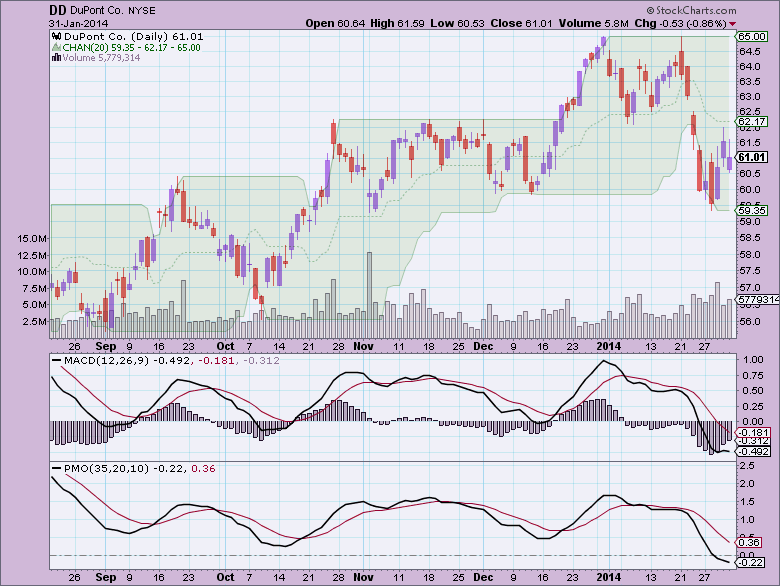780x586 pixels.
Task: Click the 0.36 PMO signal axis tag
Action: 749,543
